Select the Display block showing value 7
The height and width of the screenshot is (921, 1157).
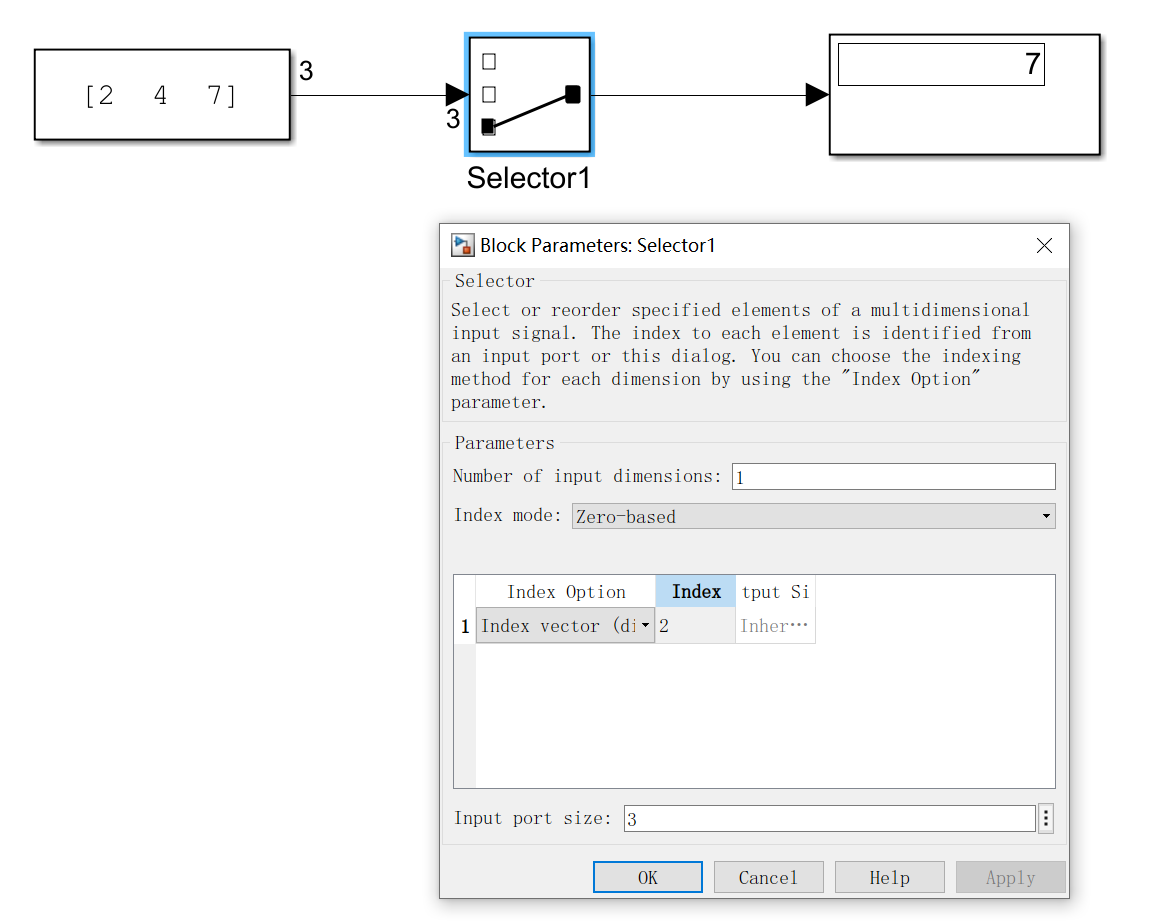point(963,95)
